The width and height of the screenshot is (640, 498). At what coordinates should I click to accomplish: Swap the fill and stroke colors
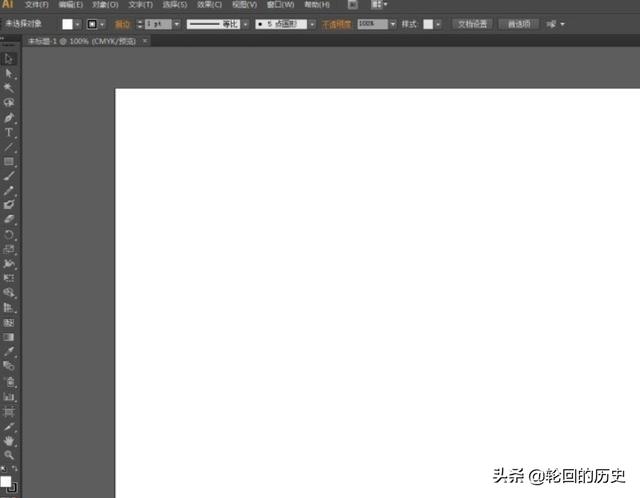click(x=15, y=468)
